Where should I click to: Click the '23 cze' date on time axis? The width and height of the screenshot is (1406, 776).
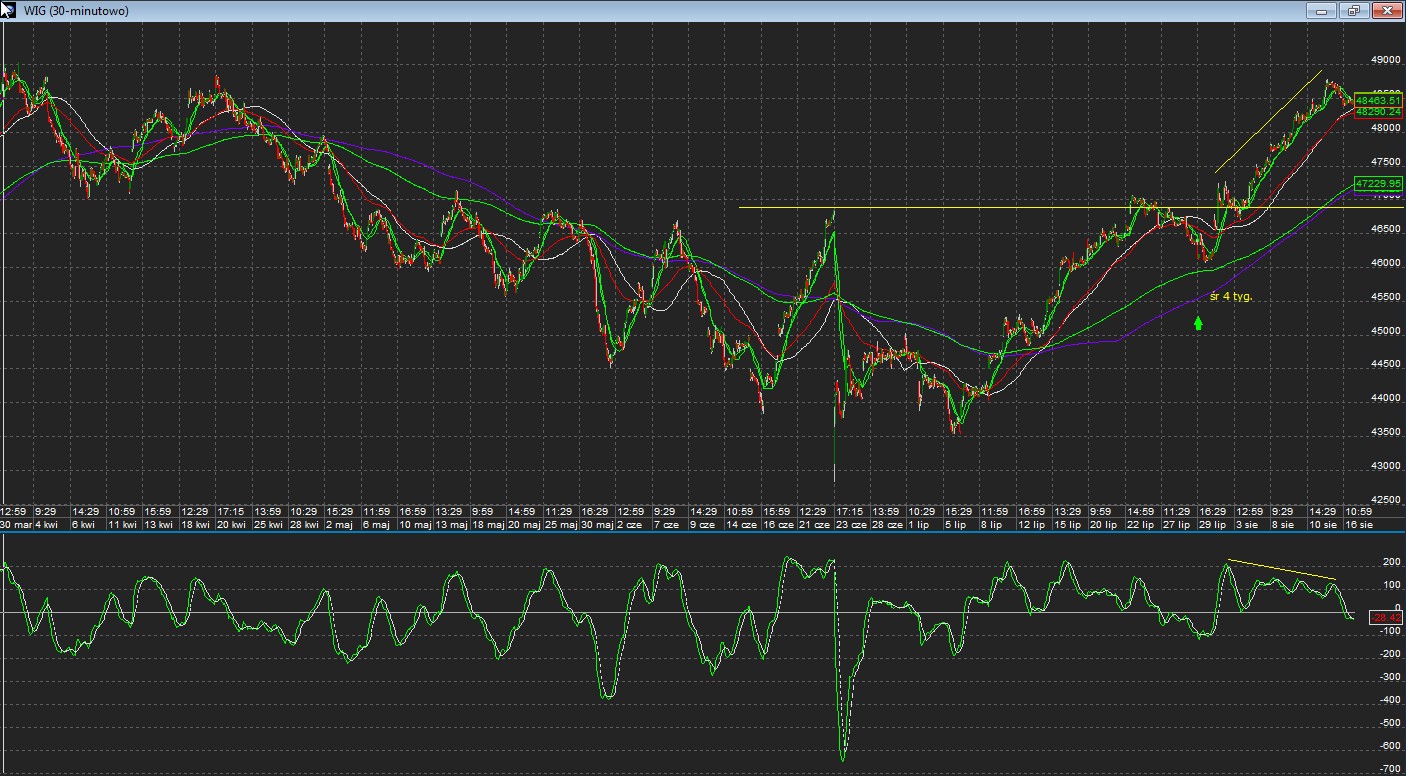pyautogui.click(x=852, y=524)
